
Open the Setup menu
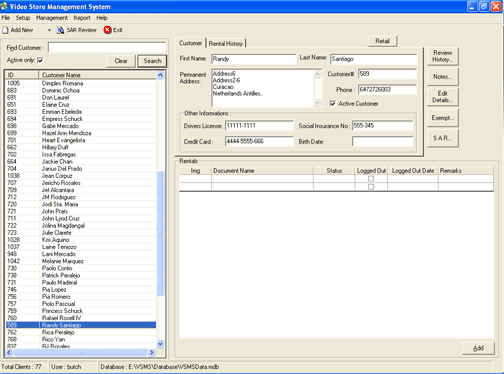23,18
